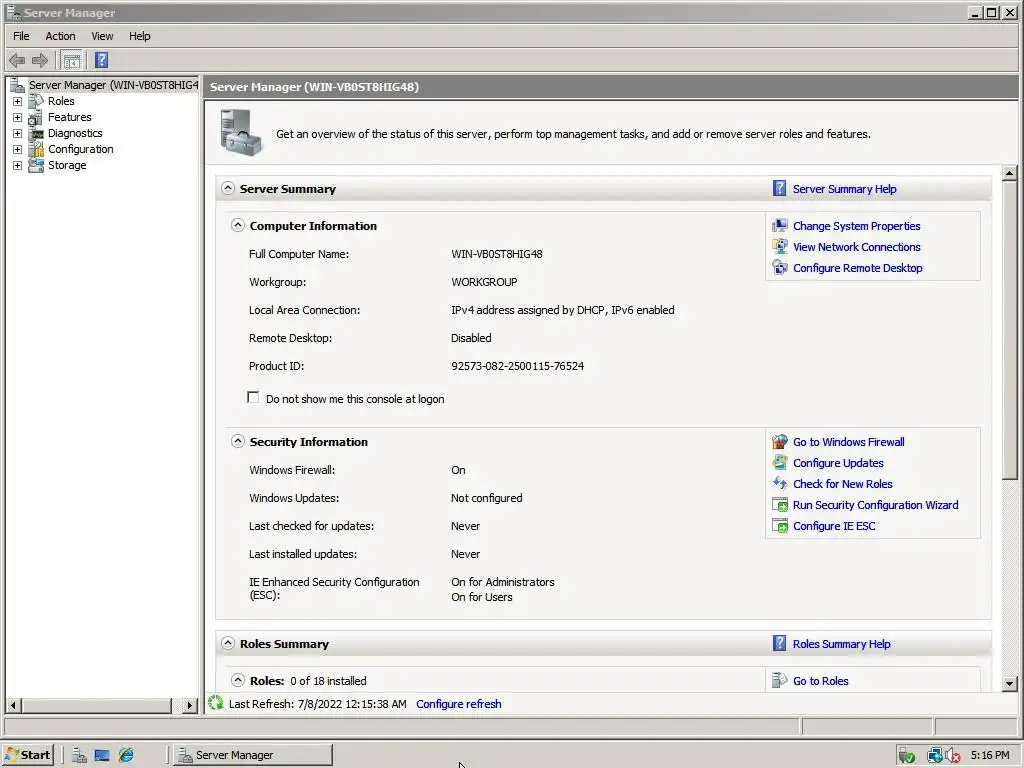This screenshot has width=1024, height=768.
Task: Open the Change System Properties link
Action: point(856,226)
